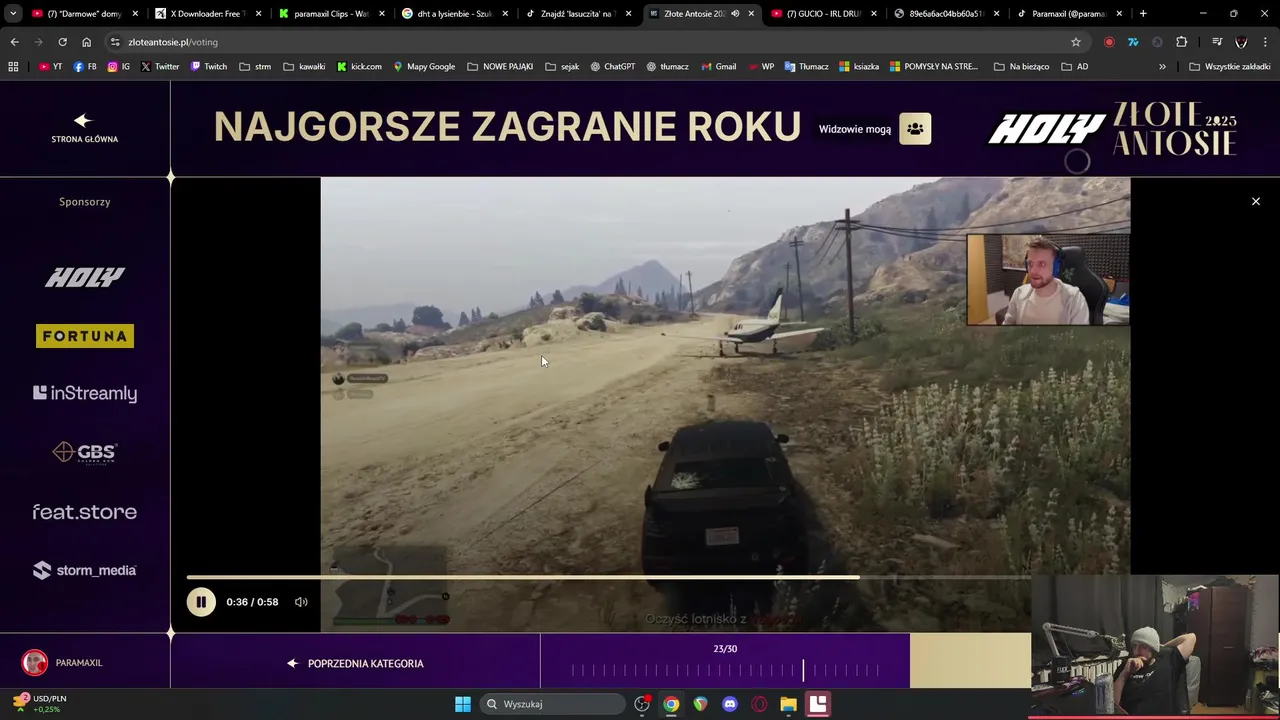Open the inStreamly sponsor logo
This screenshot has height=720, width=1280.
click(85, 393)
